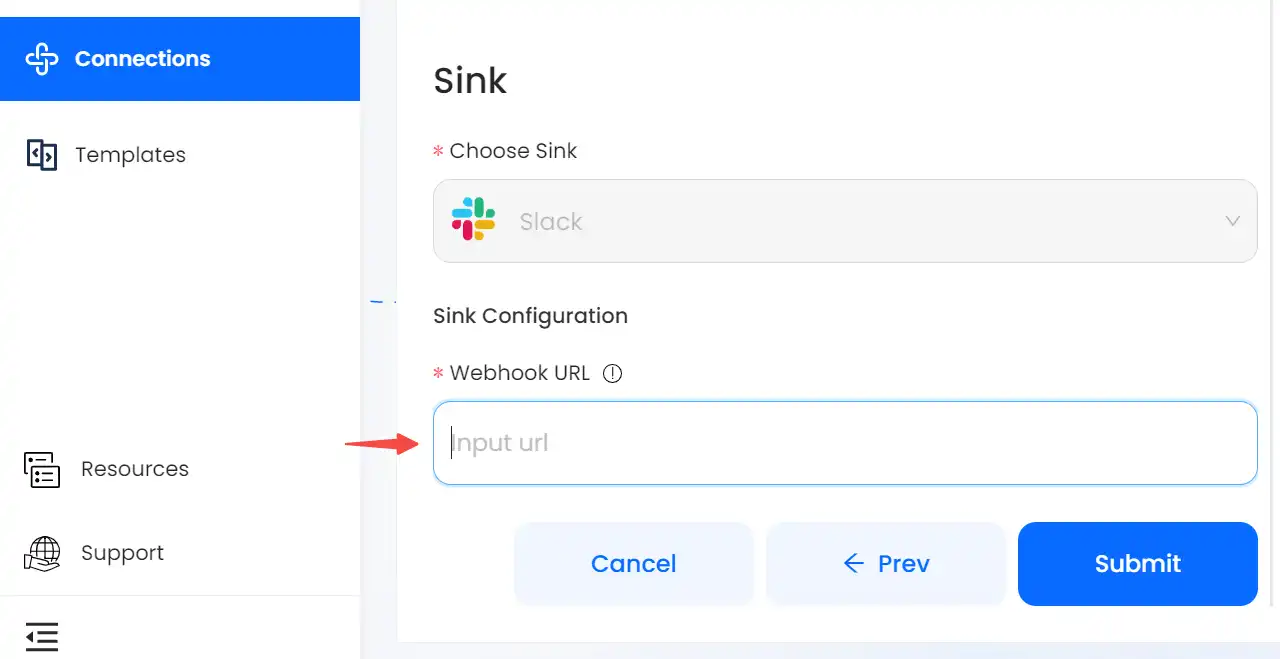The image size is (1280, 659).
Task: Go back with the Prev button
Action: 886,564
